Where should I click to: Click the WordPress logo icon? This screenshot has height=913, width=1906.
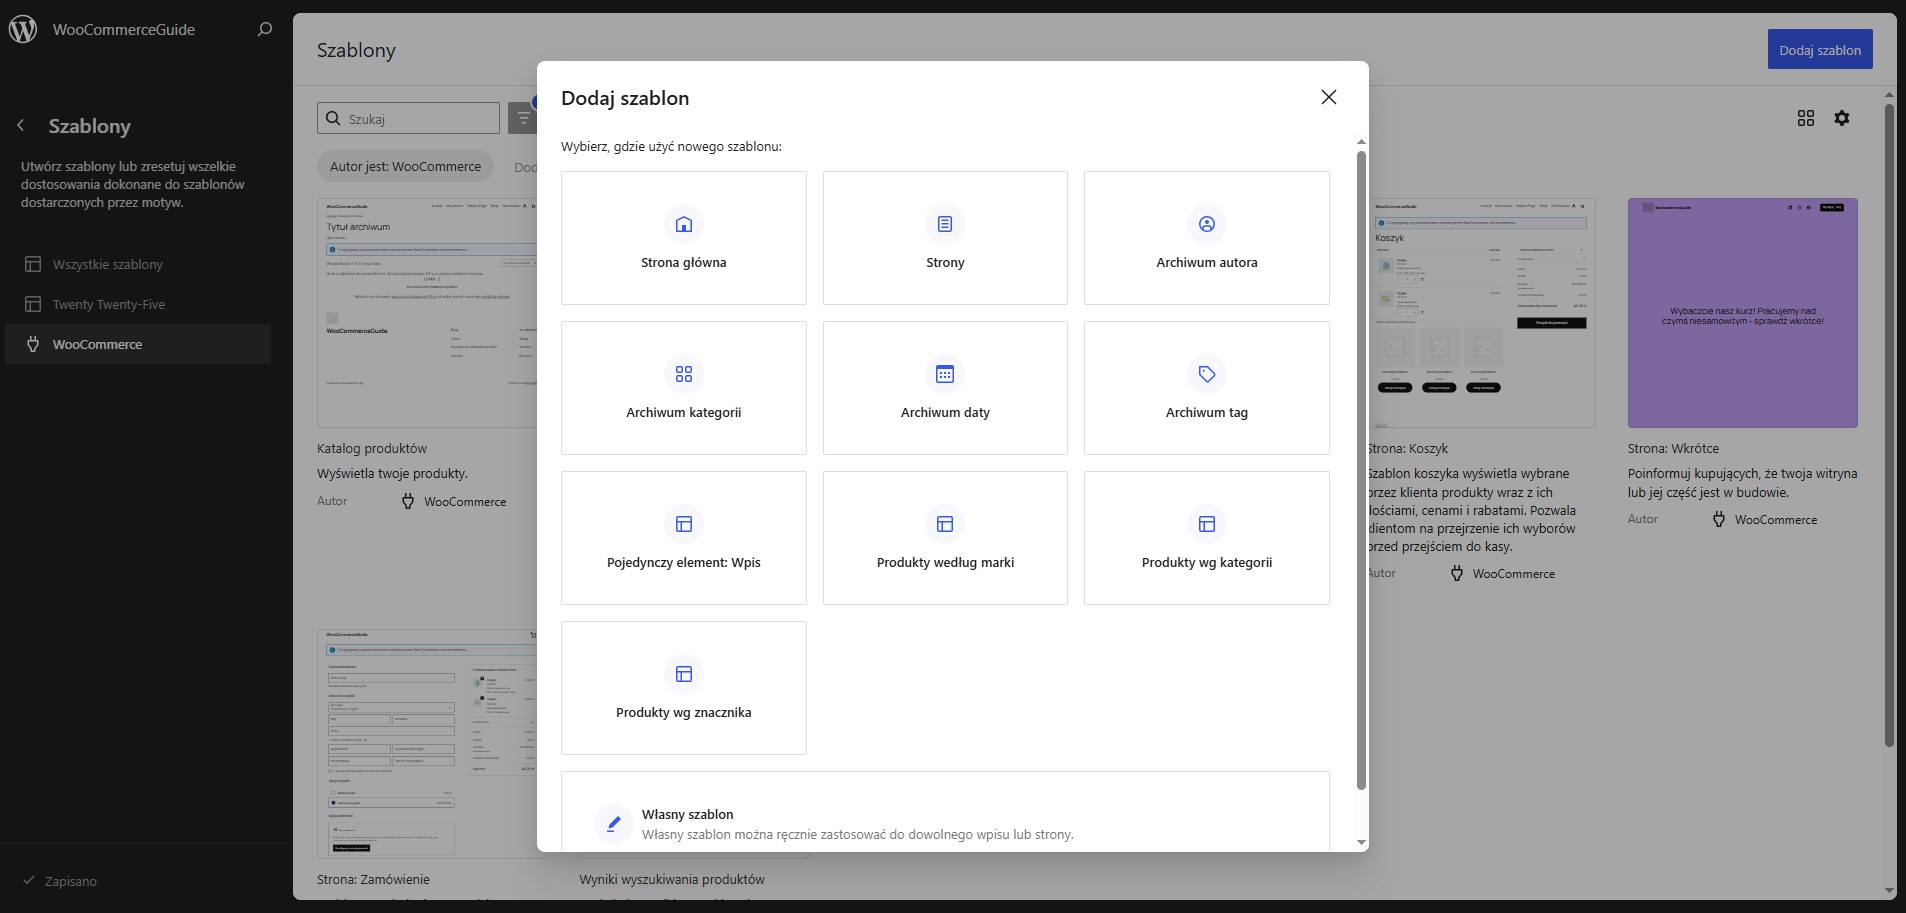pyautogui.click(x=23, y=29)
